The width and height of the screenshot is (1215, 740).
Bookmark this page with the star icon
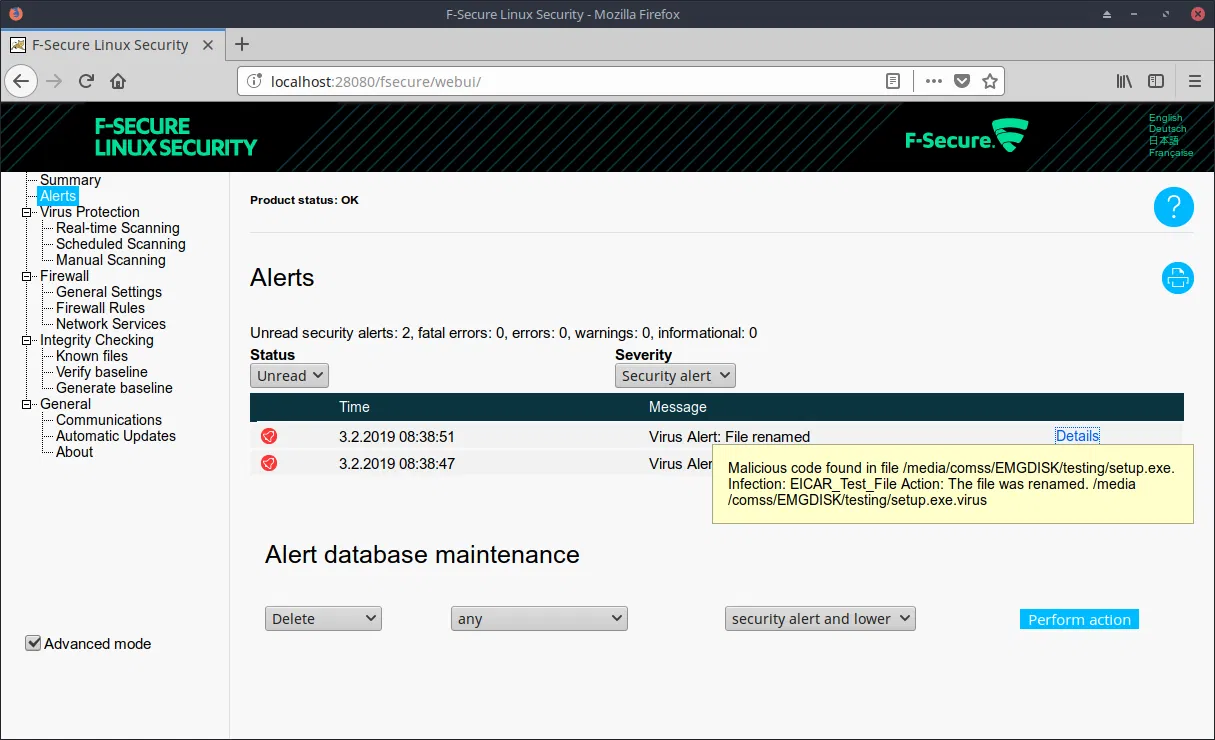click(x=990, y=81)
